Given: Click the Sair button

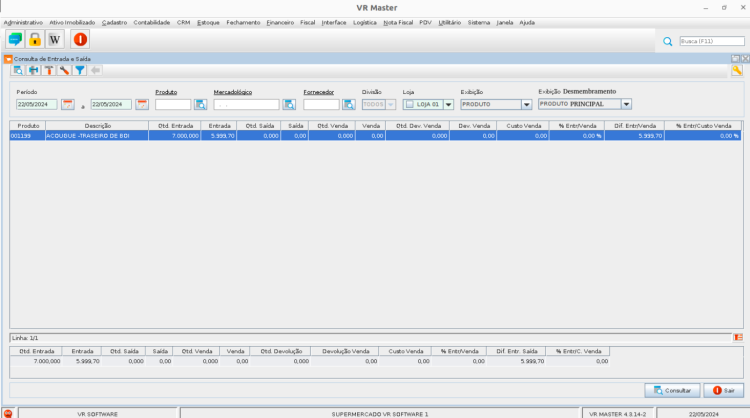Looking at the screenshot, I should (724, 390).
